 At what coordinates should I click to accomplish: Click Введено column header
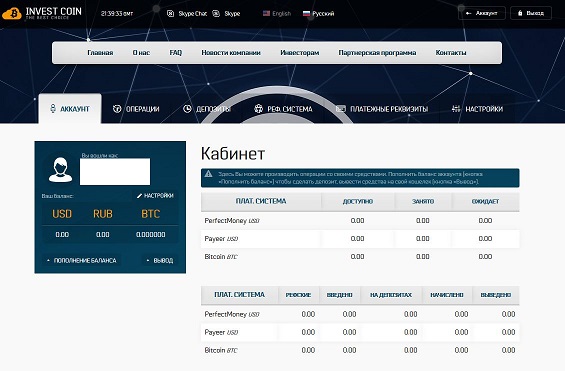(339, 295)
